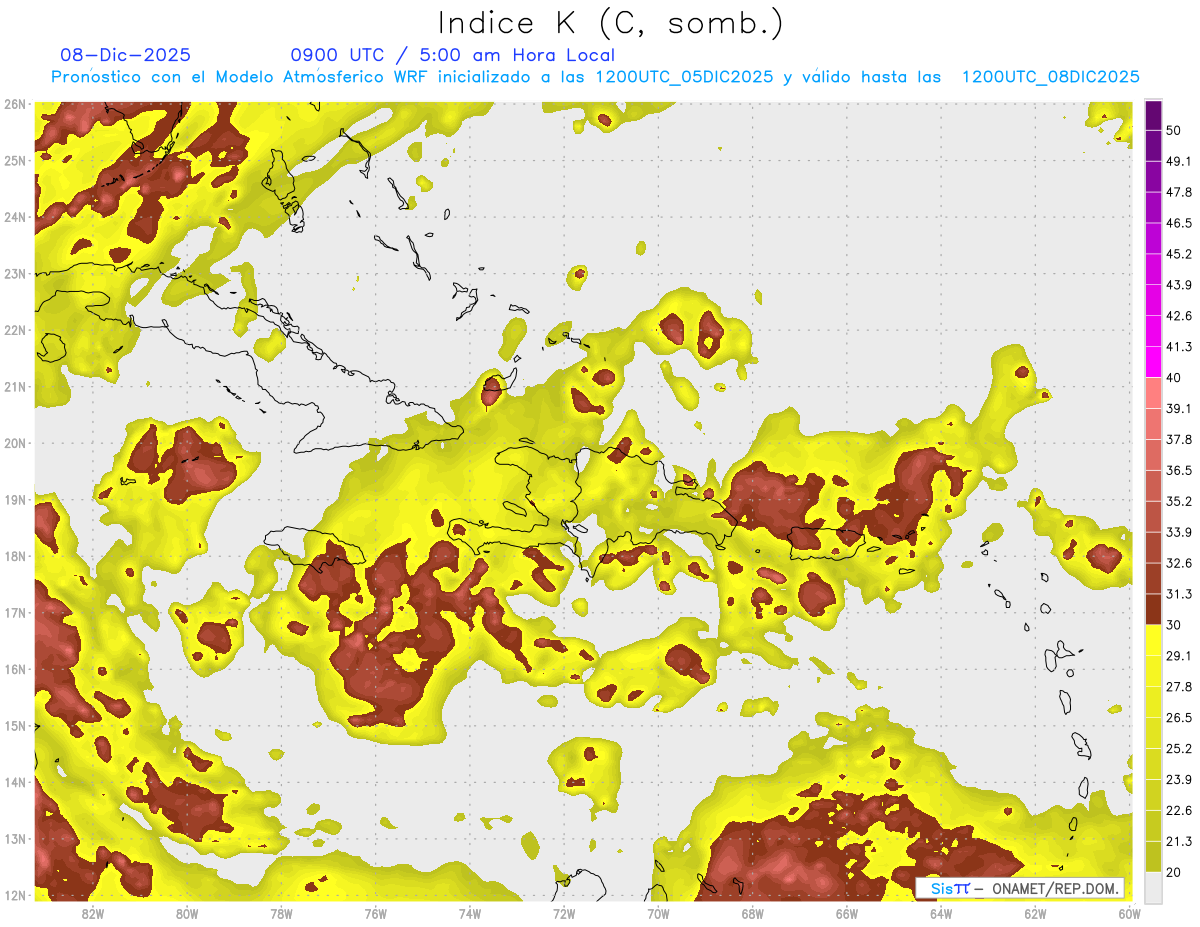Click the latitude axis label "15N"
1200x927 pixels.
(x=15, y=726)
